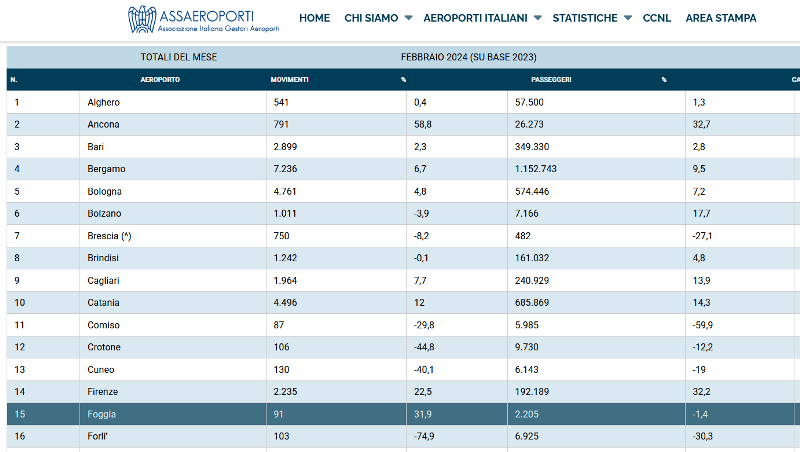This screenshot has width=800, height=452.
Task: Select the Crotone airport cell
Action: click(x=173, y=347)
